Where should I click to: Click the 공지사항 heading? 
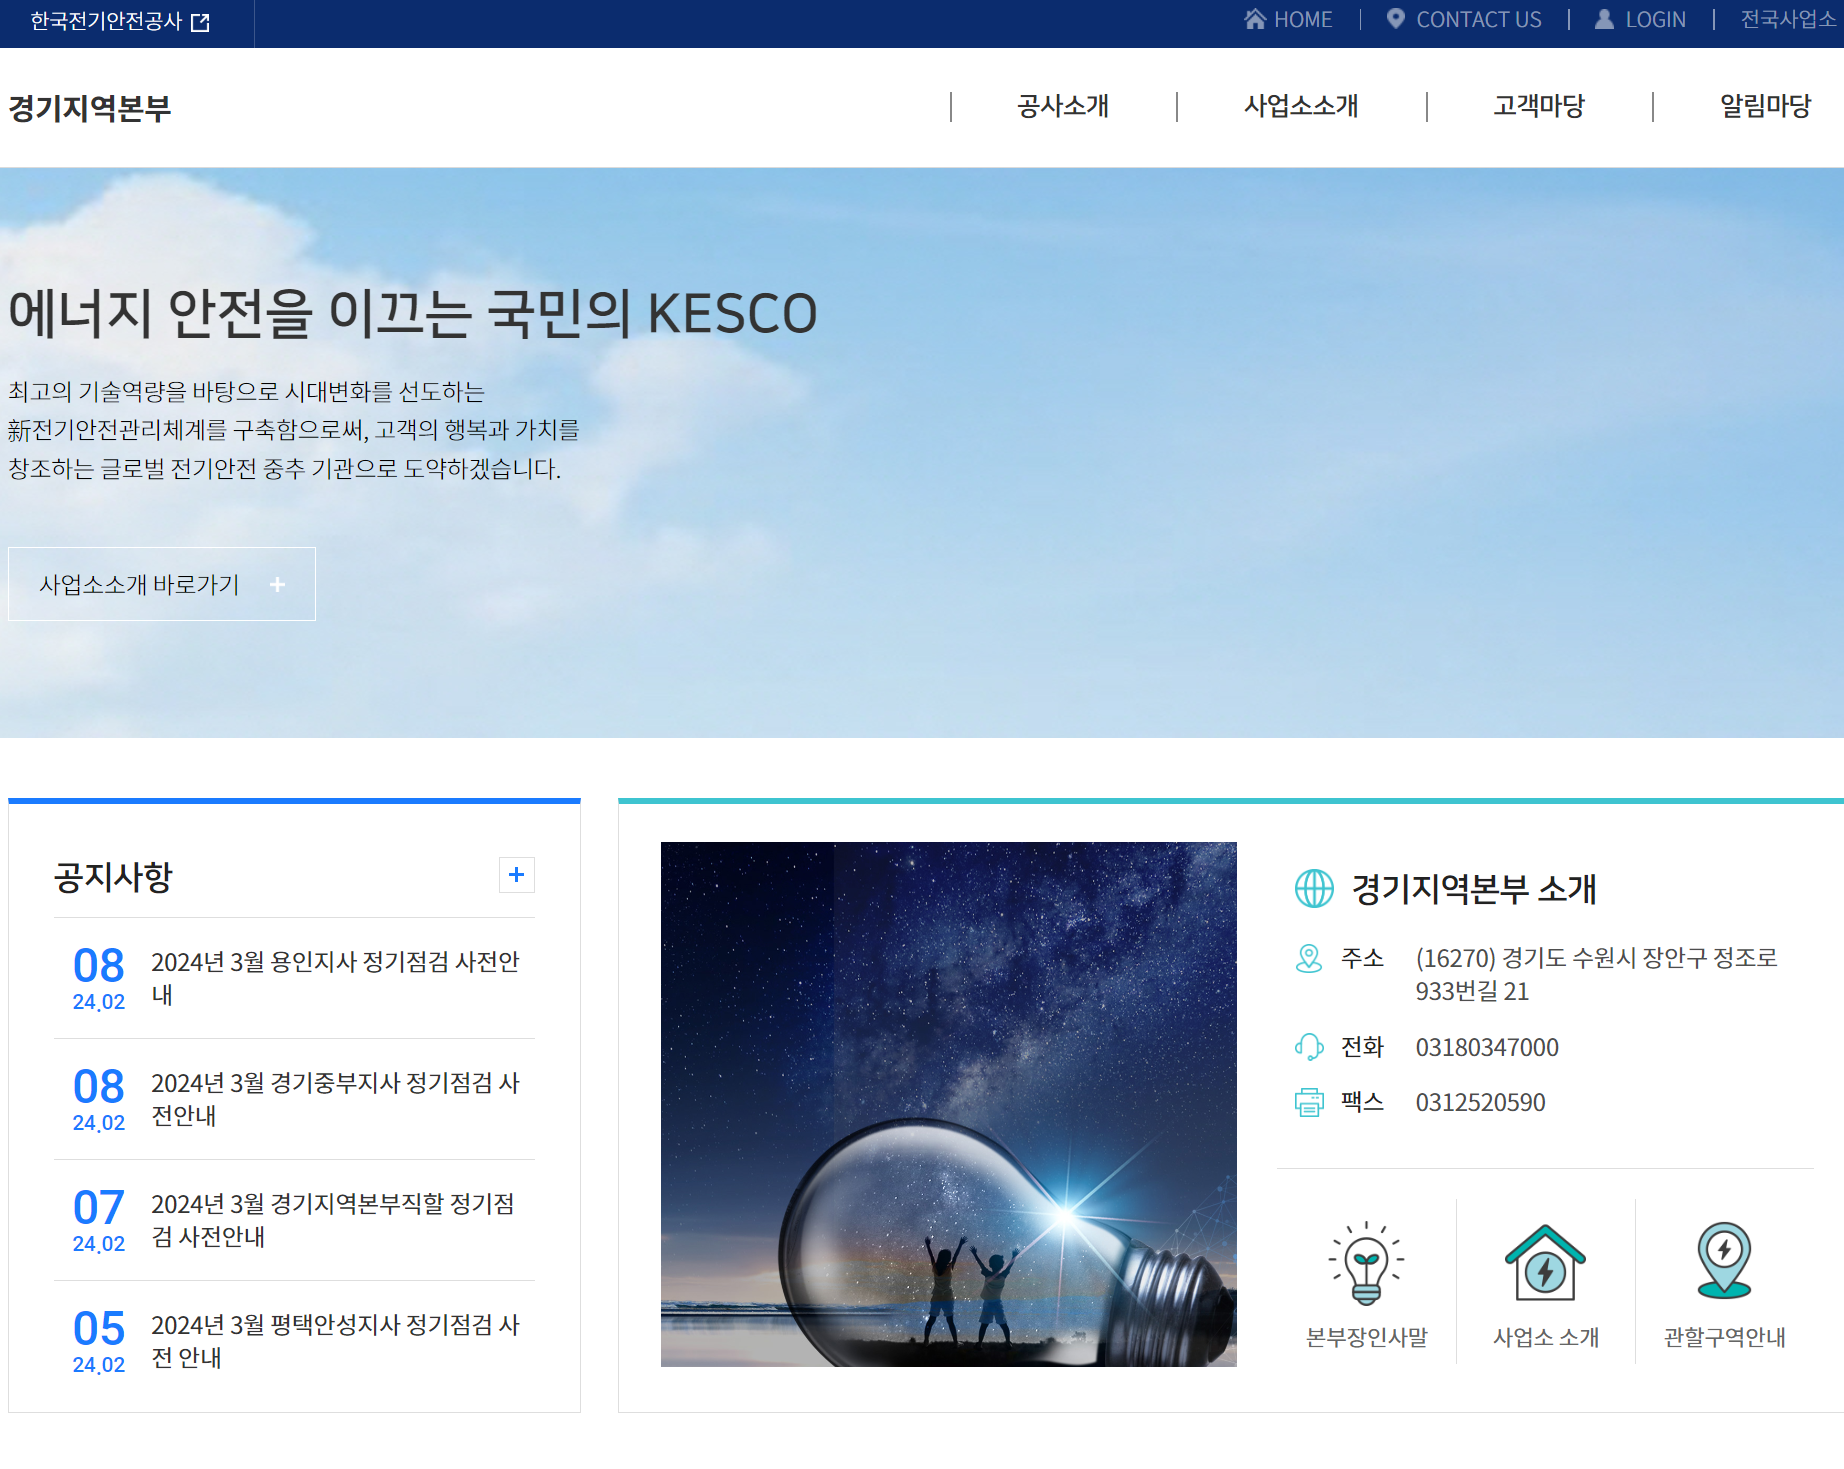pos(113,877)
